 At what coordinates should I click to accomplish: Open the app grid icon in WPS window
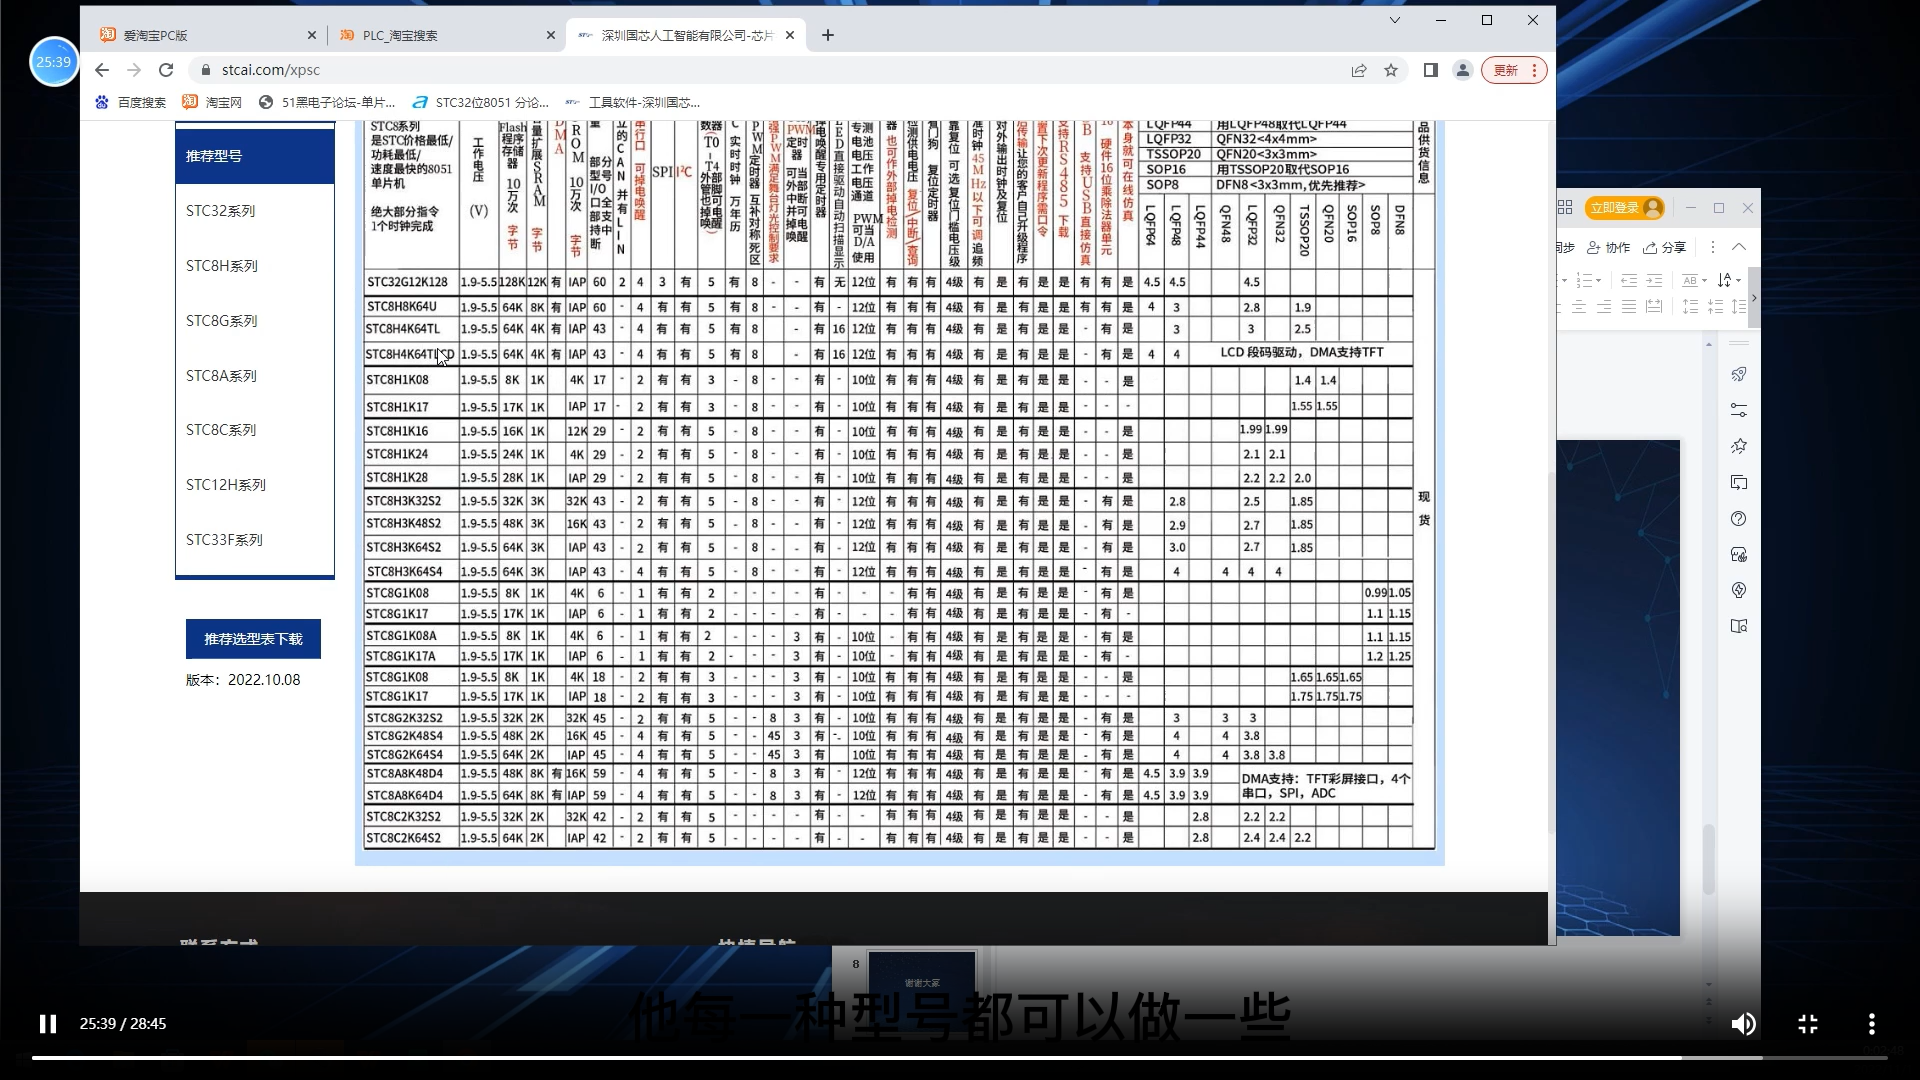[1565, 208]
